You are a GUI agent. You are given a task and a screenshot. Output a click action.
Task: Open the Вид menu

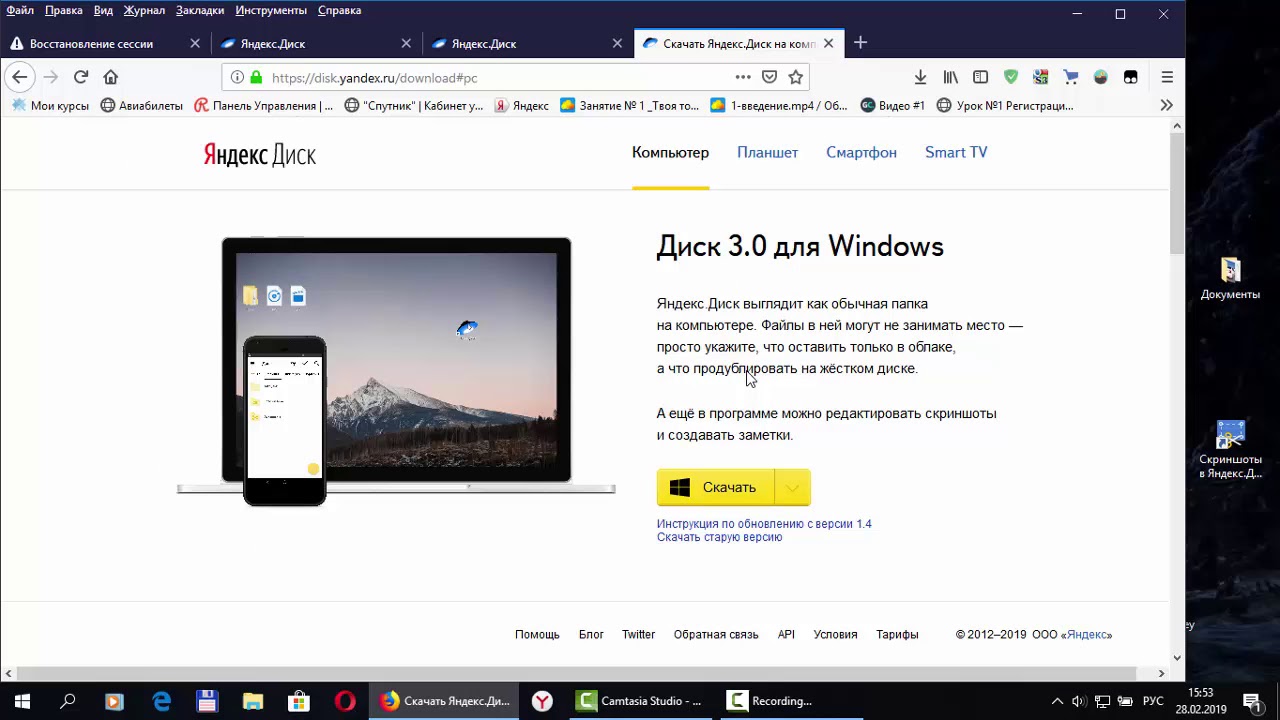(x=103, y=10)
